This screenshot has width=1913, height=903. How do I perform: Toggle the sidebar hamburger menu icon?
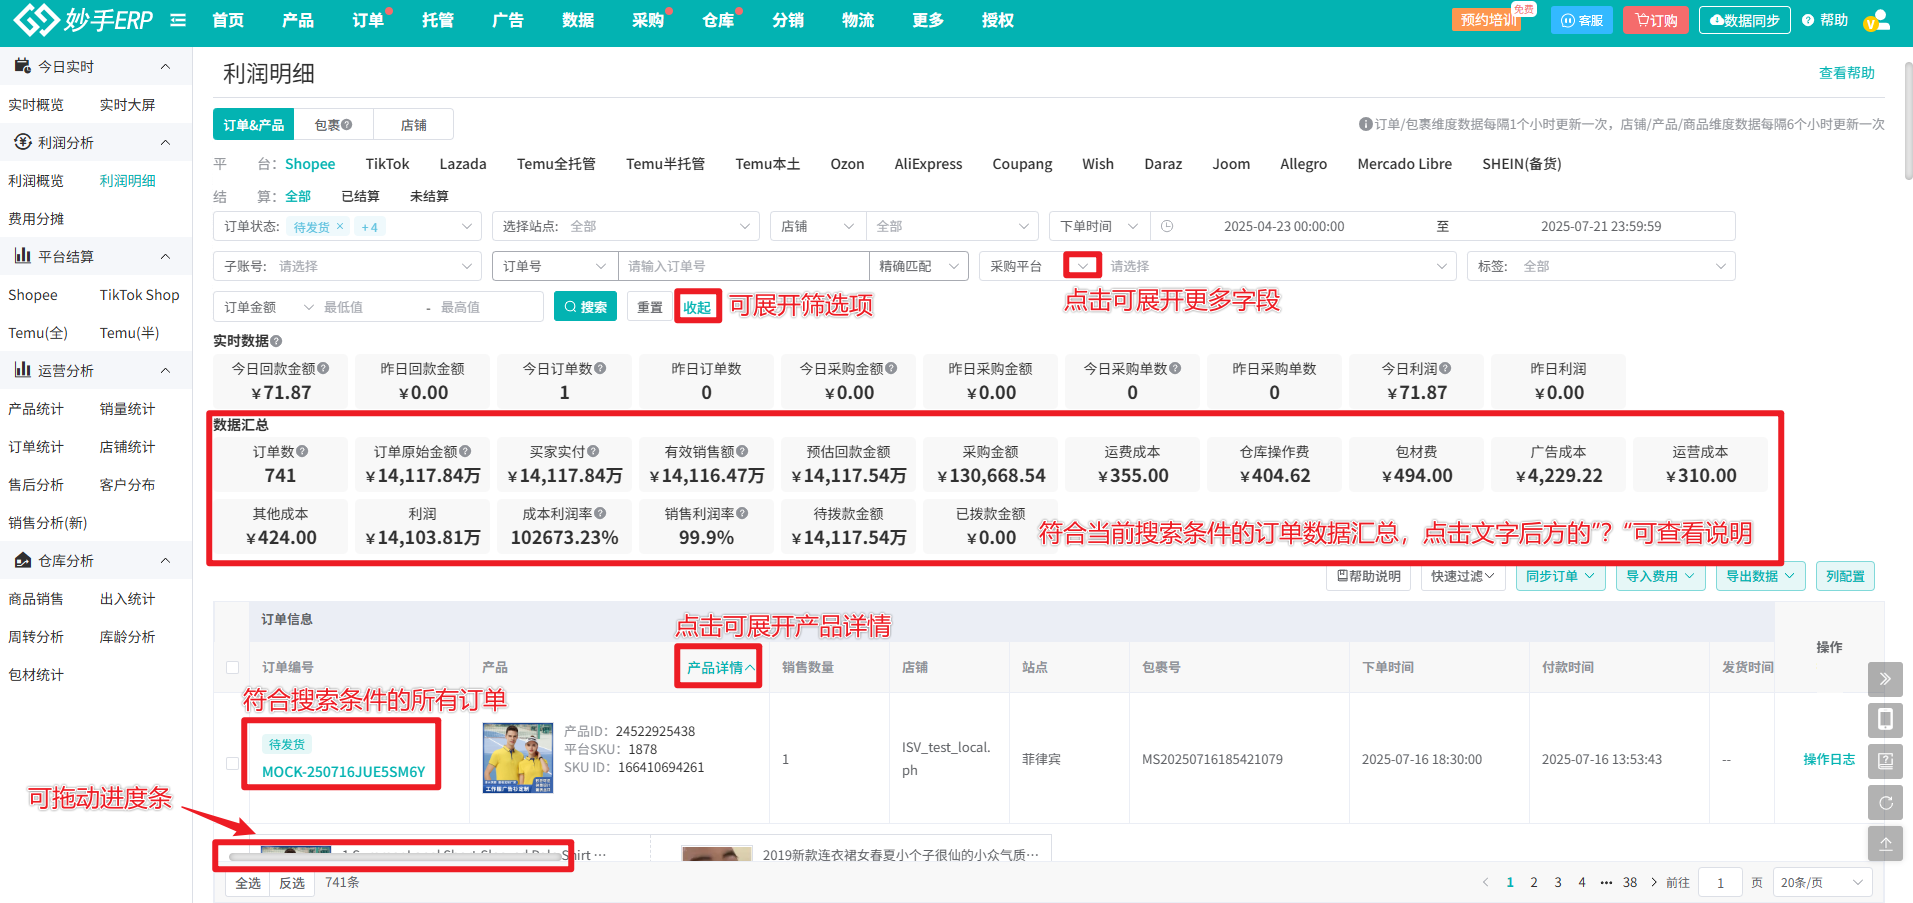[178, 20]
